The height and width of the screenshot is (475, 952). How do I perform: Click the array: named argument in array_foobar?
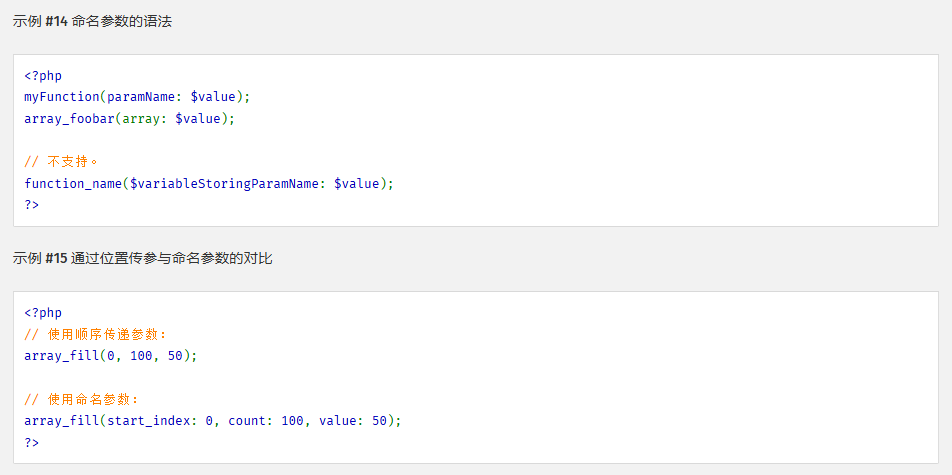[145, 118]
